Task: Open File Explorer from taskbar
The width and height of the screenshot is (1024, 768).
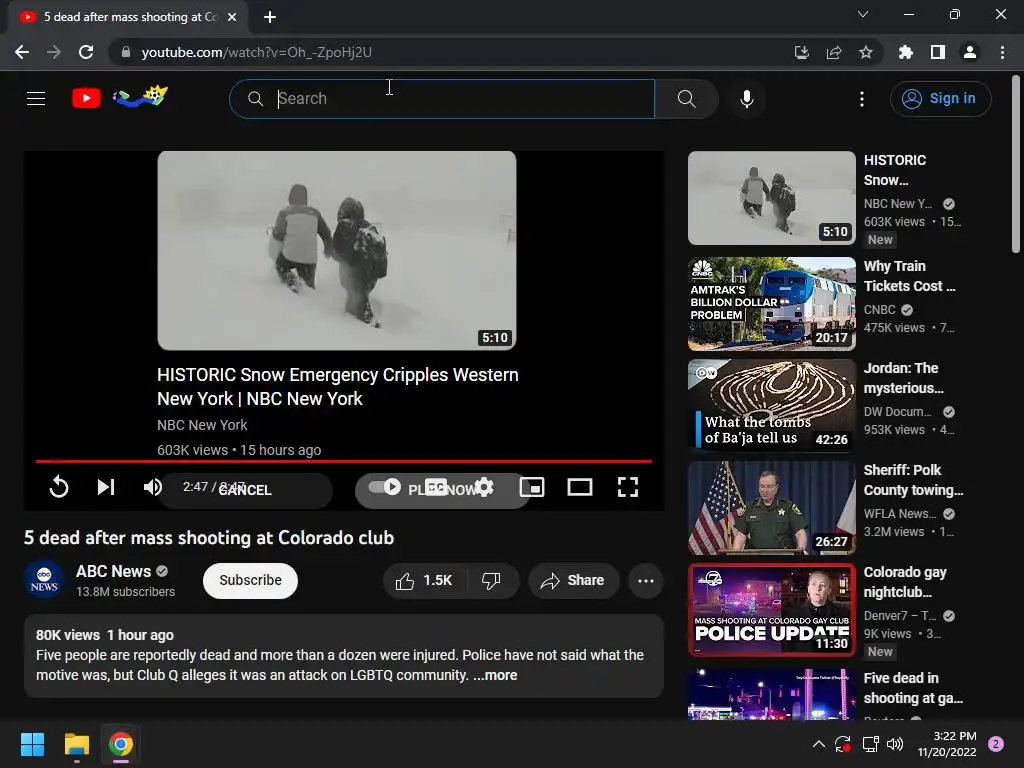Action: (76, 744)
